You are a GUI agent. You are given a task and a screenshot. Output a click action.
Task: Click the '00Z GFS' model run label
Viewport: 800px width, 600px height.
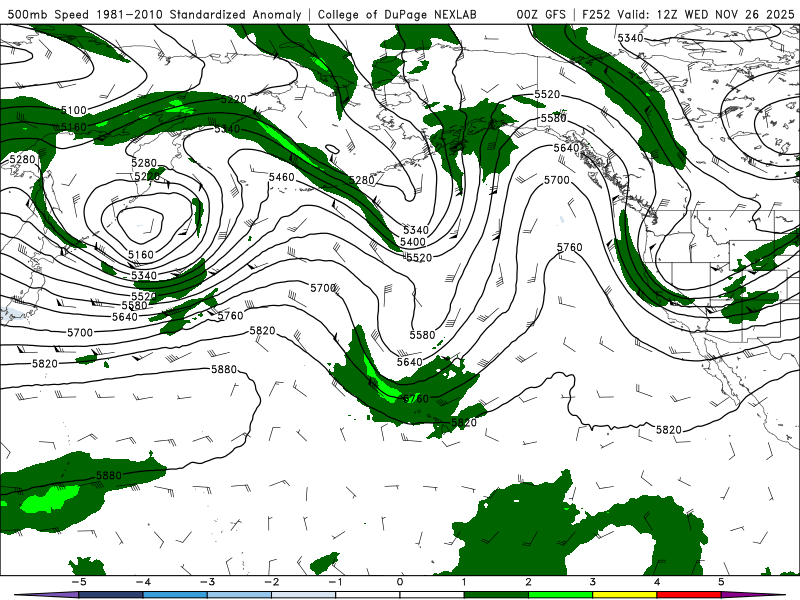coord(541,14)
